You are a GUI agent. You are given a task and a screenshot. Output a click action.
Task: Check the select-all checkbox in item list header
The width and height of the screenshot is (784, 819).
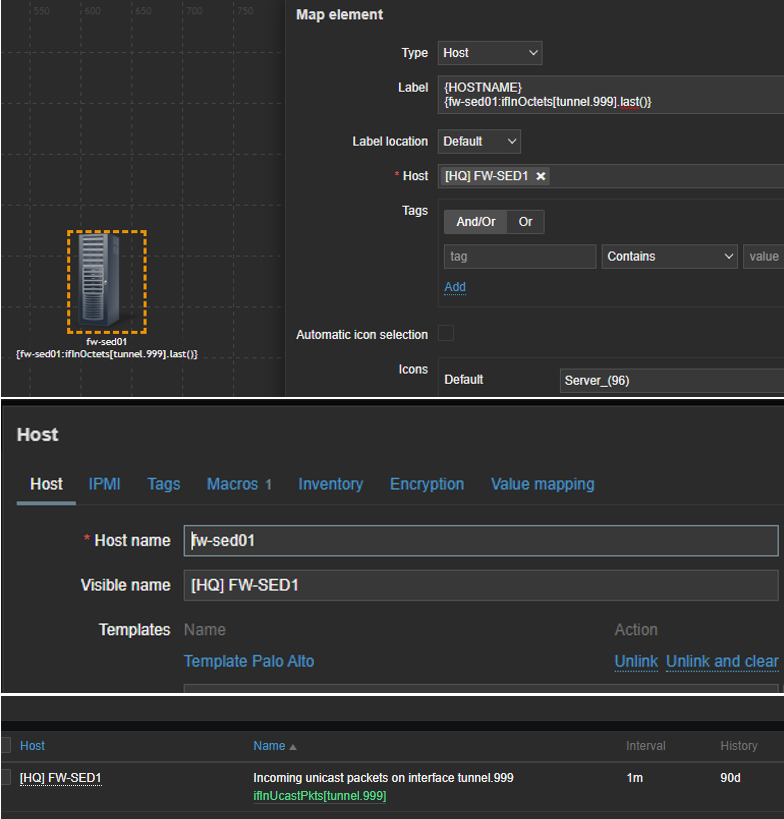pyautogui.click(x=7, y=745)
